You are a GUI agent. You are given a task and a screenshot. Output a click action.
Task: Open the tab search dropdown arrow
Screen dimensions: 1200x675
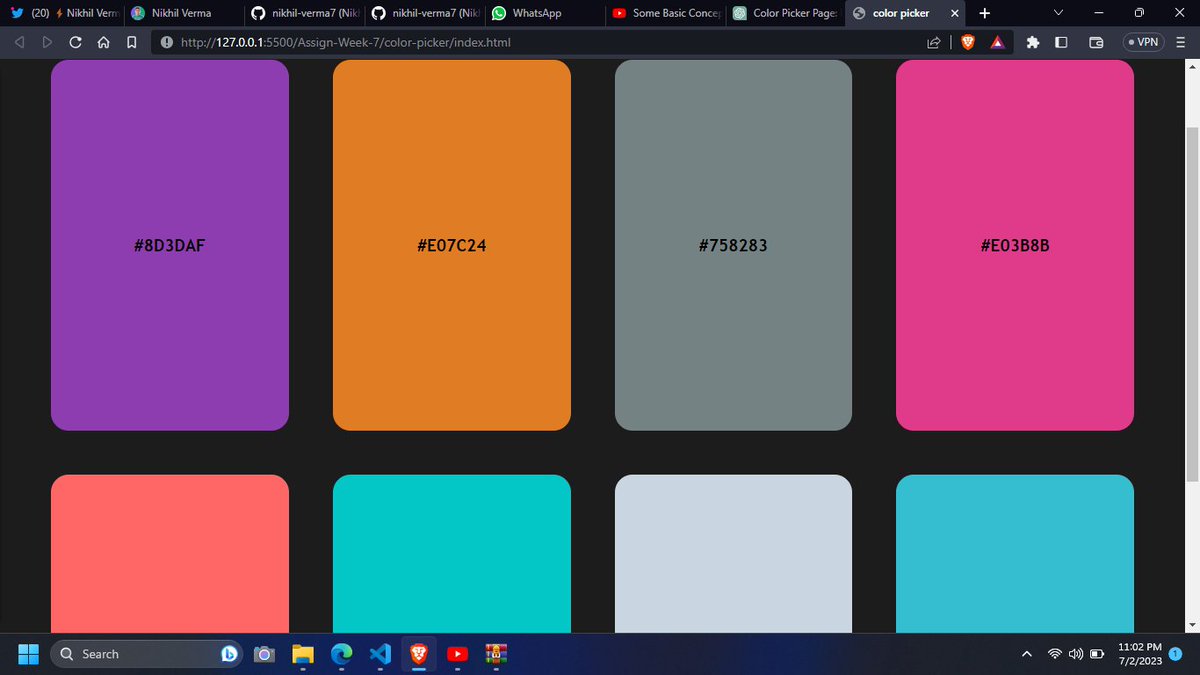click(x=1058, y=13)
